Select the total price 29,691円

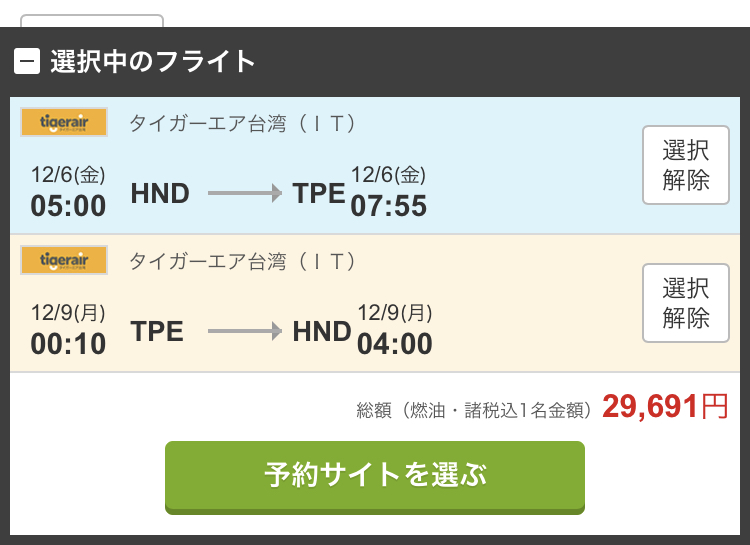point(665,407)
